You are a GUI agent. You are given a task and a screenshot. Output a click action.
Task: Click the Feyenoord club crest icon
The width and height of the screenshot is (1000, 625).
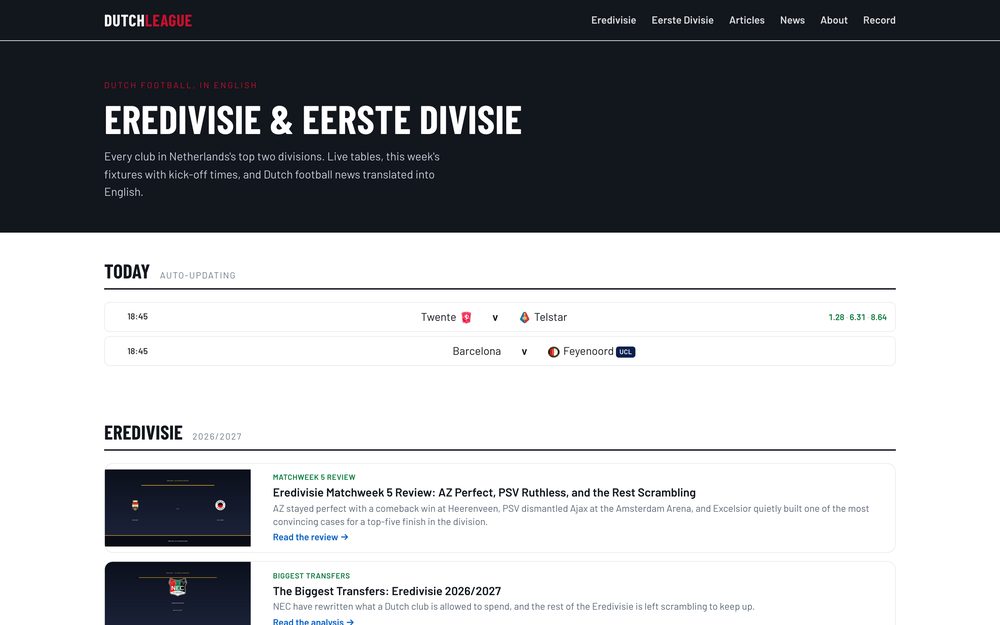(x=554, y=352)
